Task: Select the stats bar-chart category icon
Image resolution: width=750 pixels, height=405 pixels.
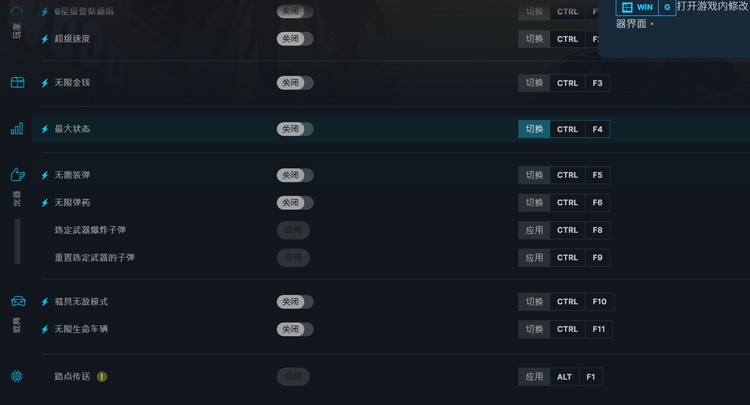Action: [x=17, y=129]
